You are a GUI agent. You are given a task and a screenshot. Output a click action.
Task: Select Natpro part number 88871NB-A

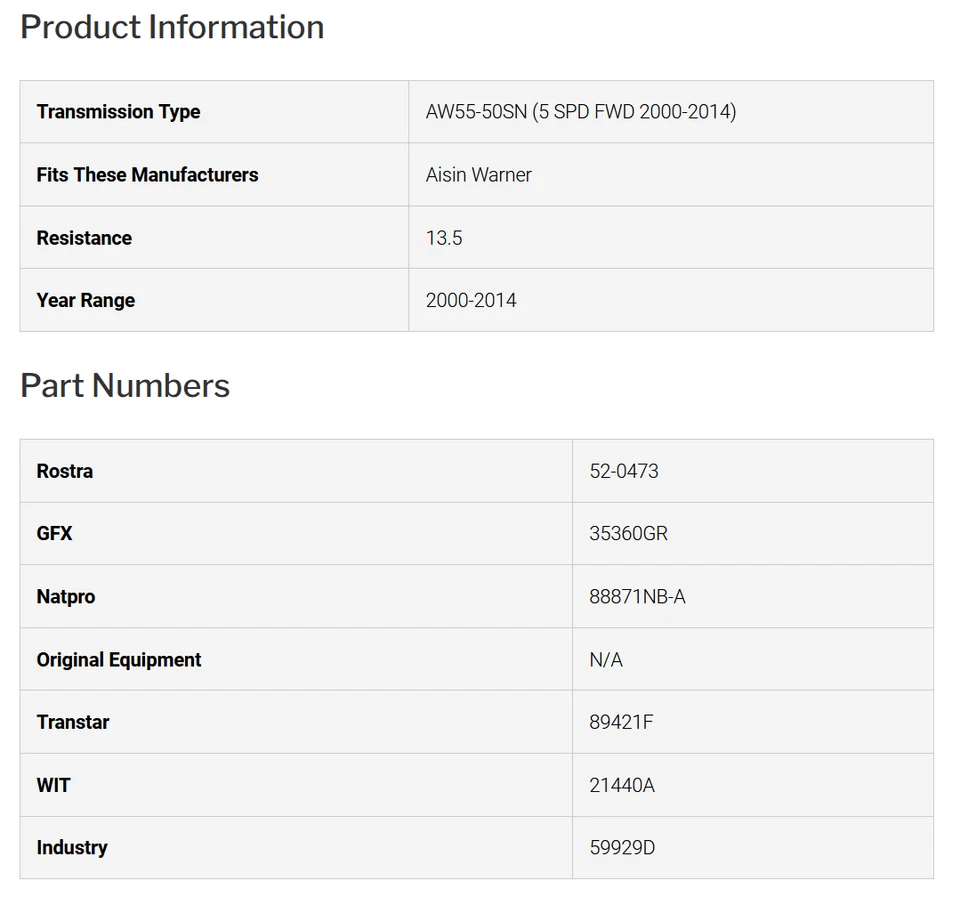point(637,597)
